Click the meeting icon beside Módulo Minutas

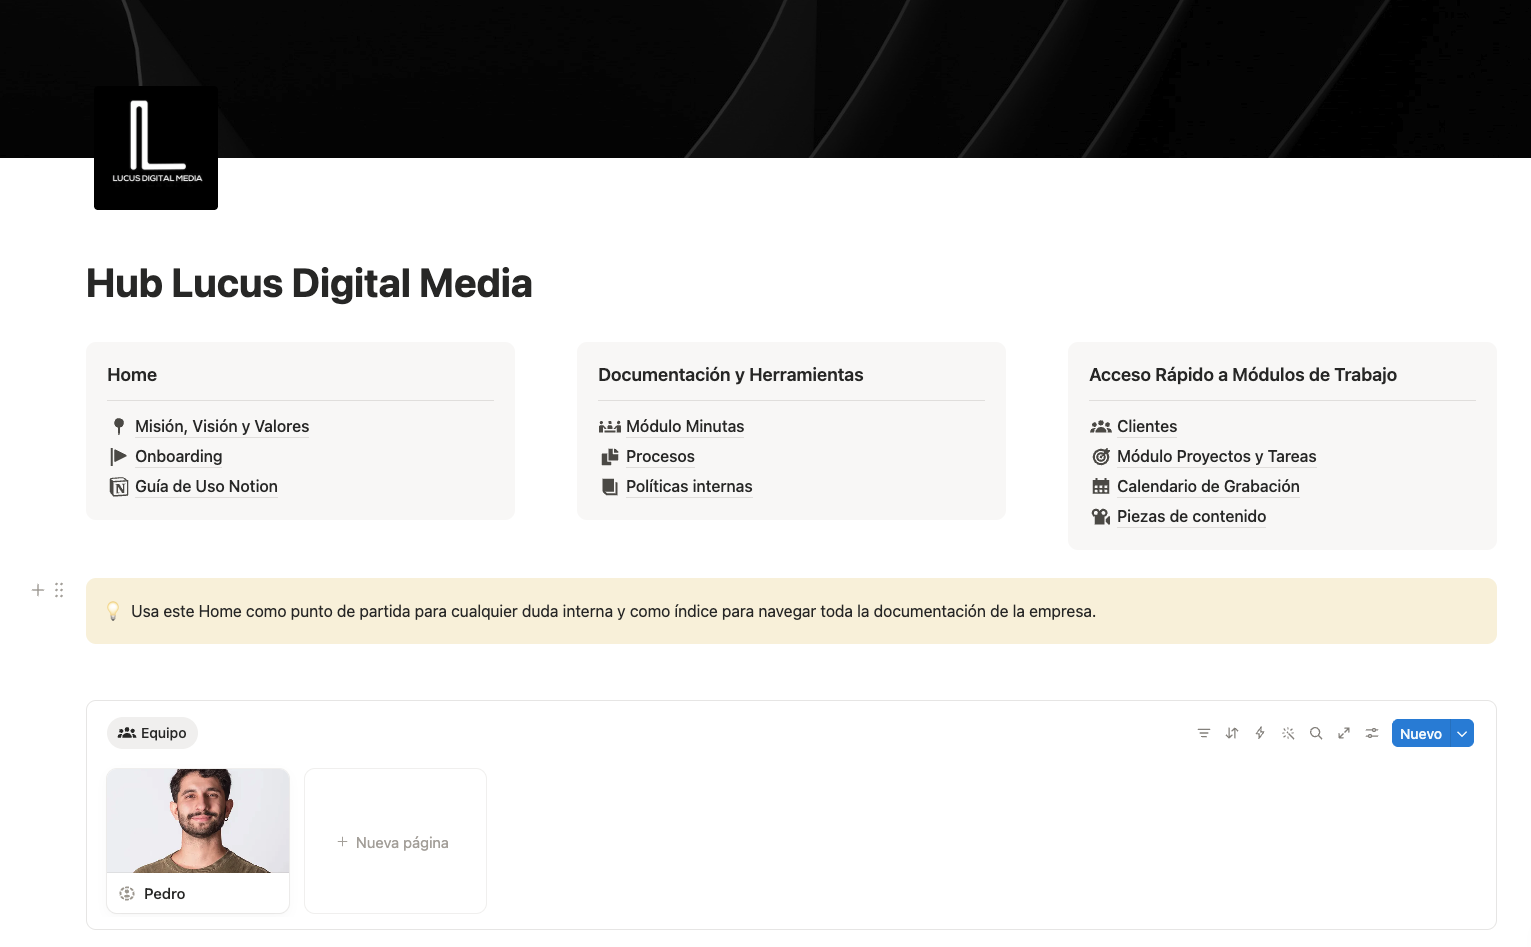point(610,427)
